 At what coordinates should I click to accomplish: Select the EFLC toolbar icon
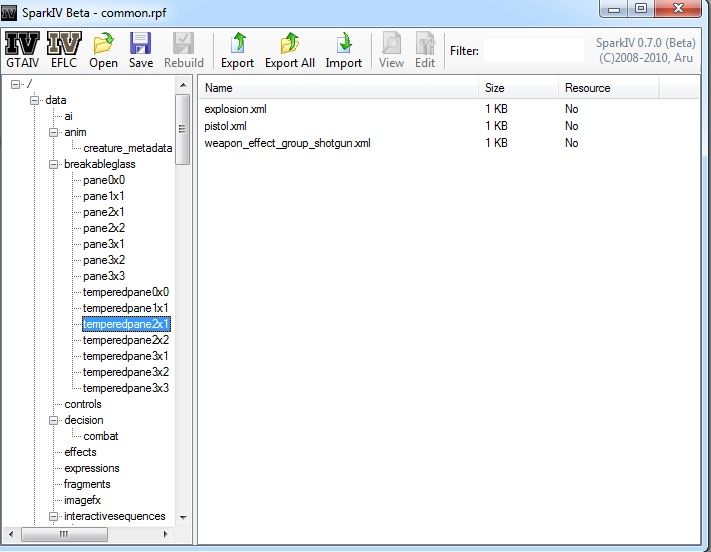tap(64, 50)
